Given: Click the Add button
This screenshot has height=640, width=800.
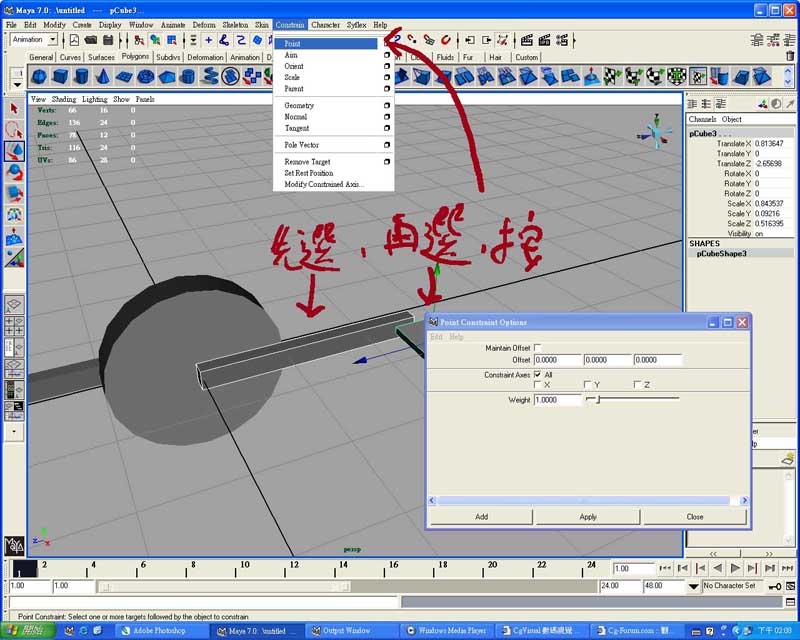Looking at the screenshot, I should [482, 516].
